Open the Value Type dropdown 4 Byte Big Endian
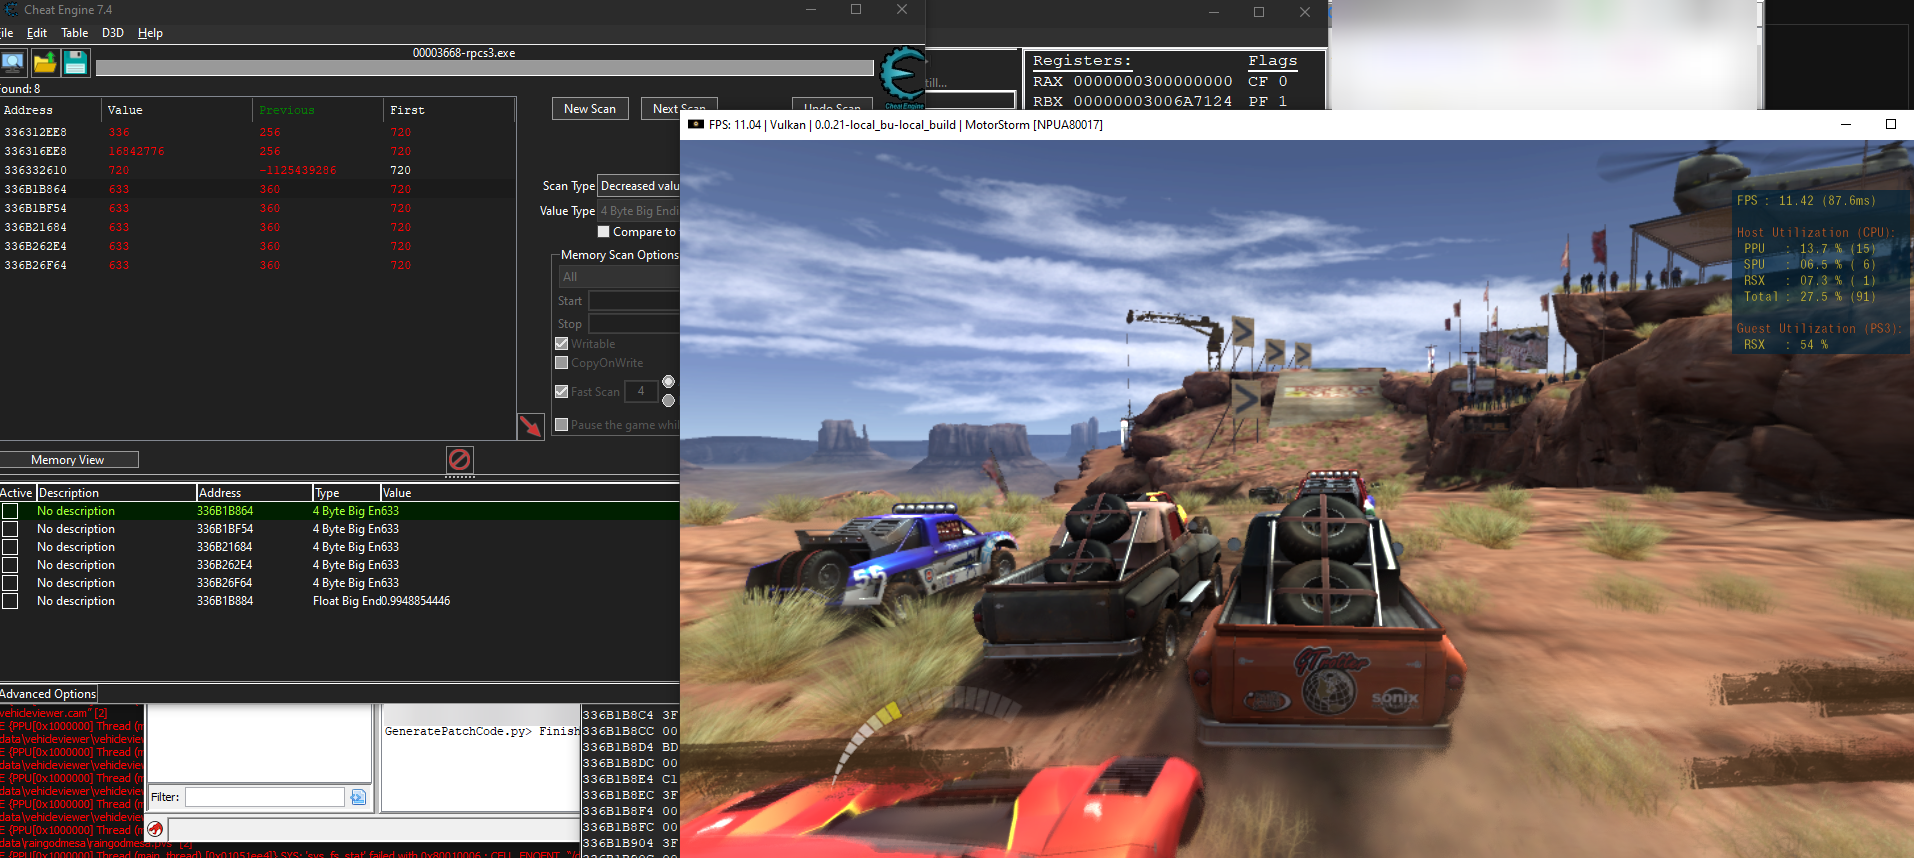Viewport: 1914px width, 858px height. 639,211
